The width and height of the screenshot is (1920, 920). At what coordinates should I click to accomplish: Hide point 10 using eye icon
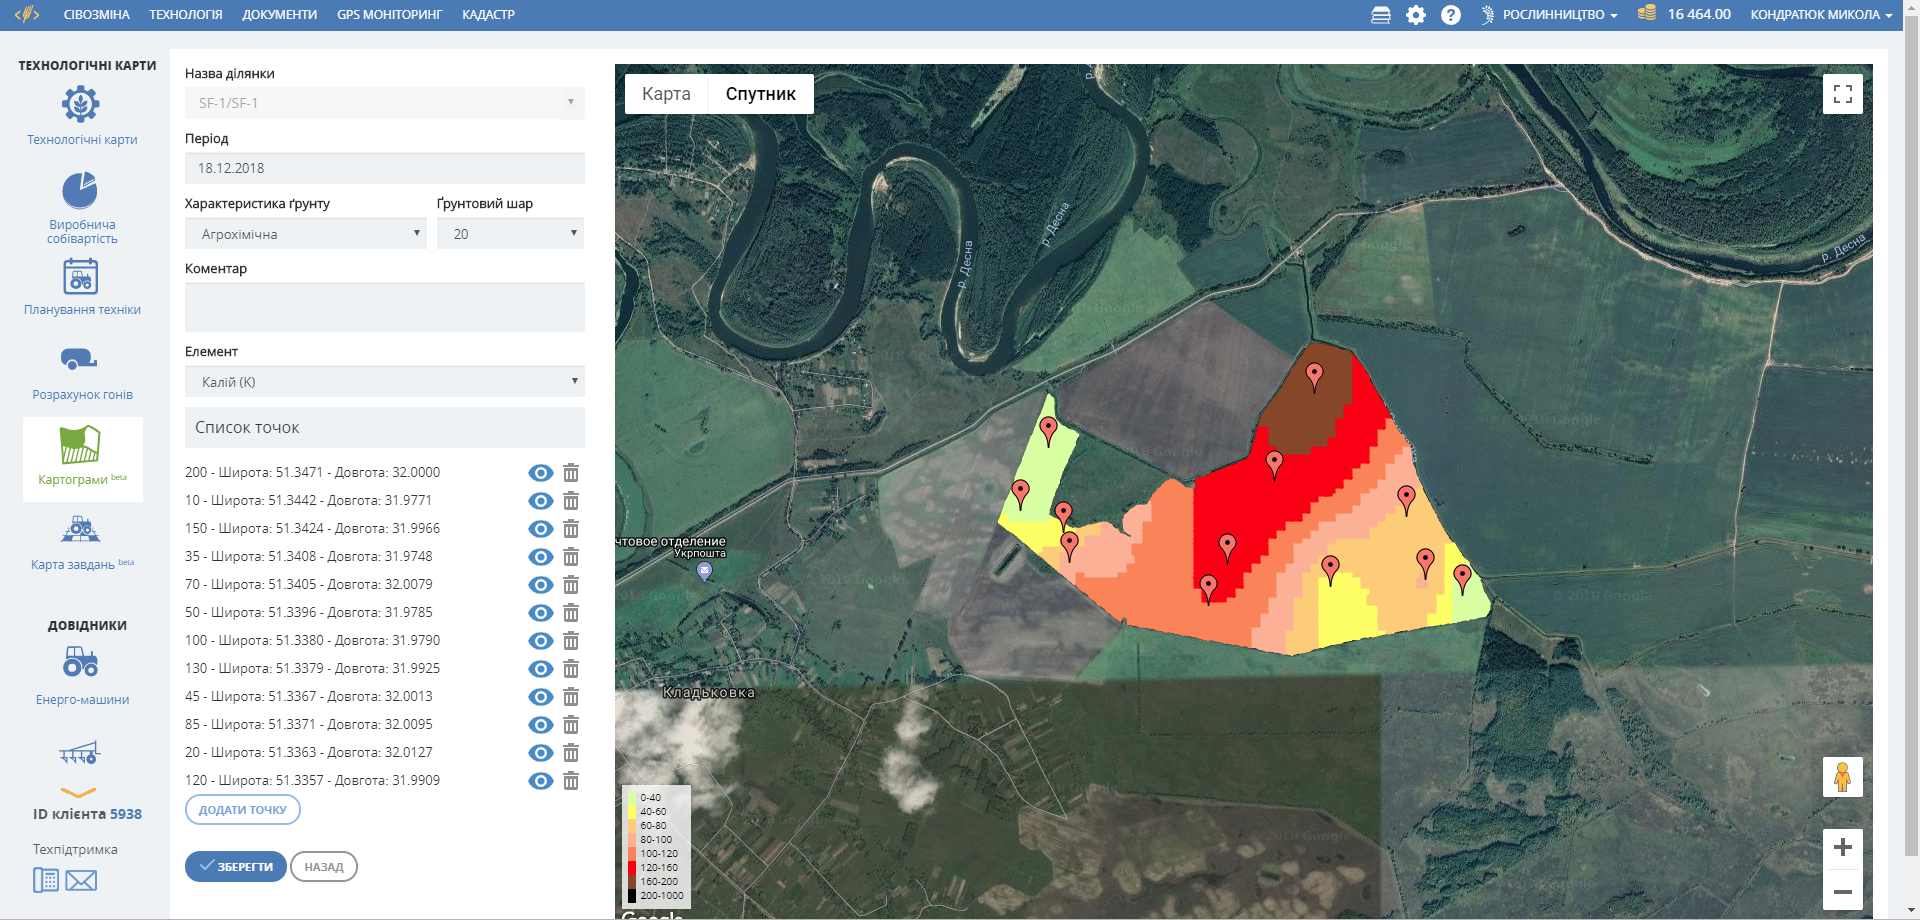tap(540, 501)
